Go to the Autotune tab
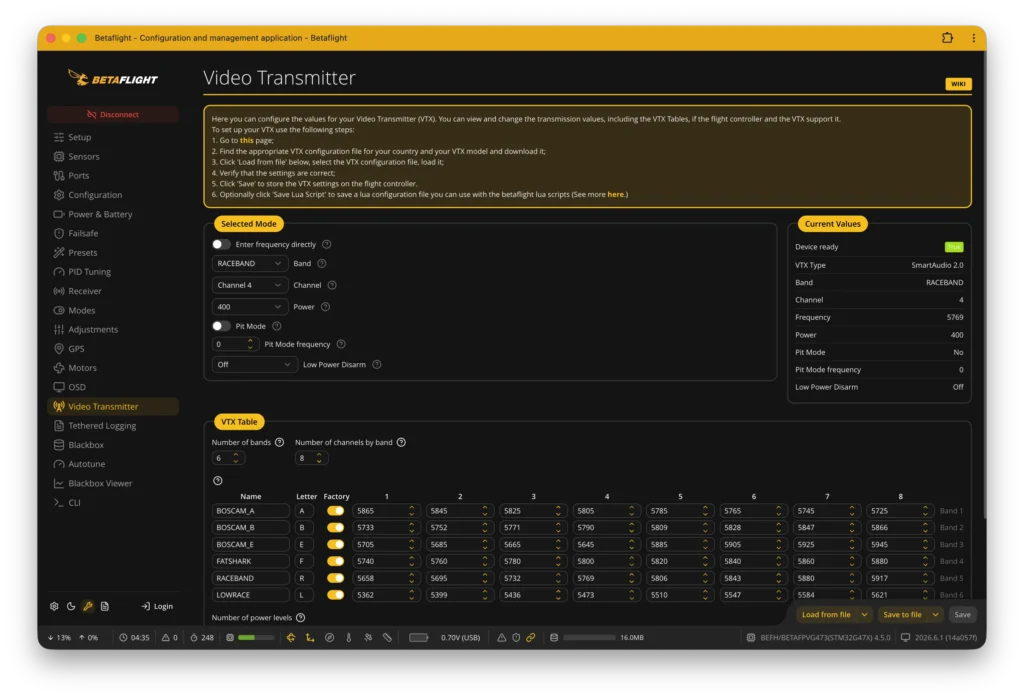 tap(113, 464)
